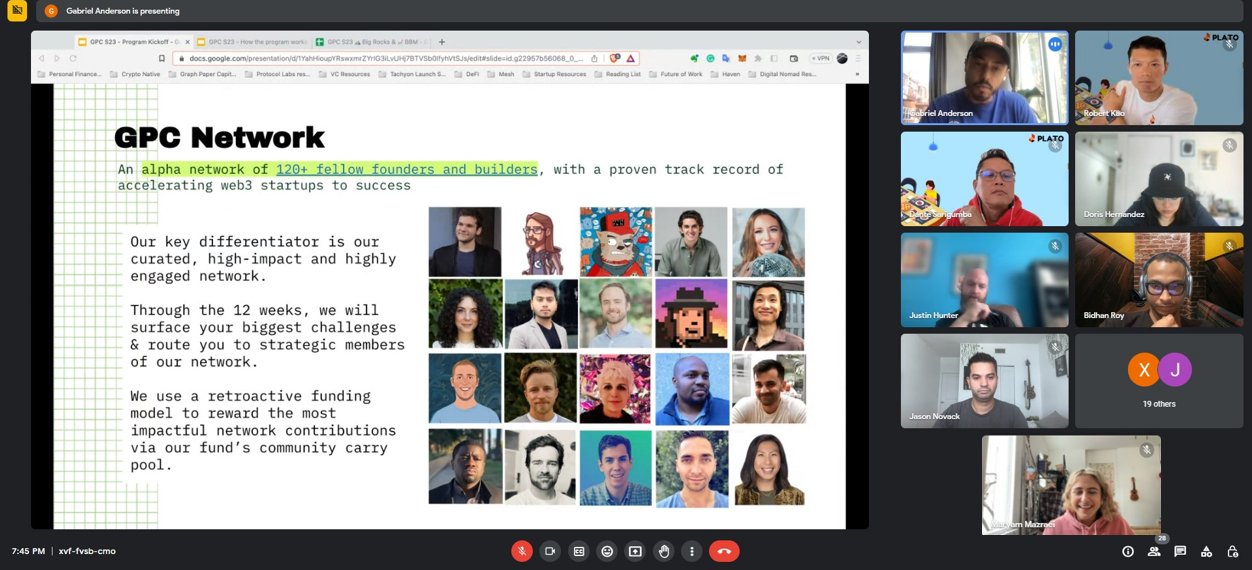
Task: Switch to GPC S23 Big Rocks spreadsheet tab
Action: pyautogui.click(x=371, y=42)
